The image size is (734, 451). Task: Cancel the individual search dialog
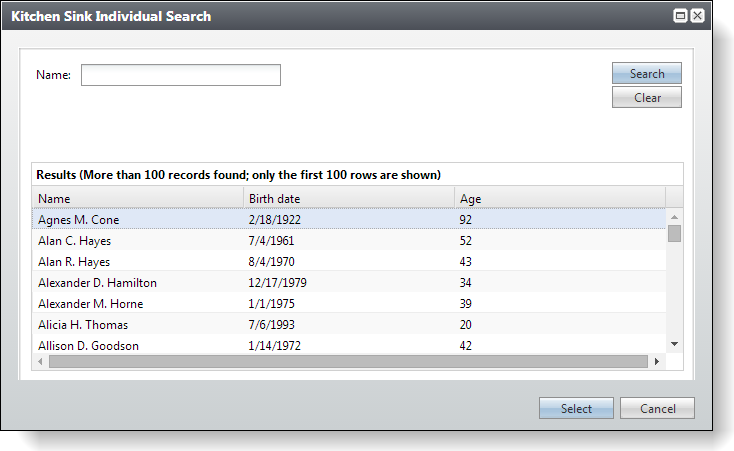(657, 408)
